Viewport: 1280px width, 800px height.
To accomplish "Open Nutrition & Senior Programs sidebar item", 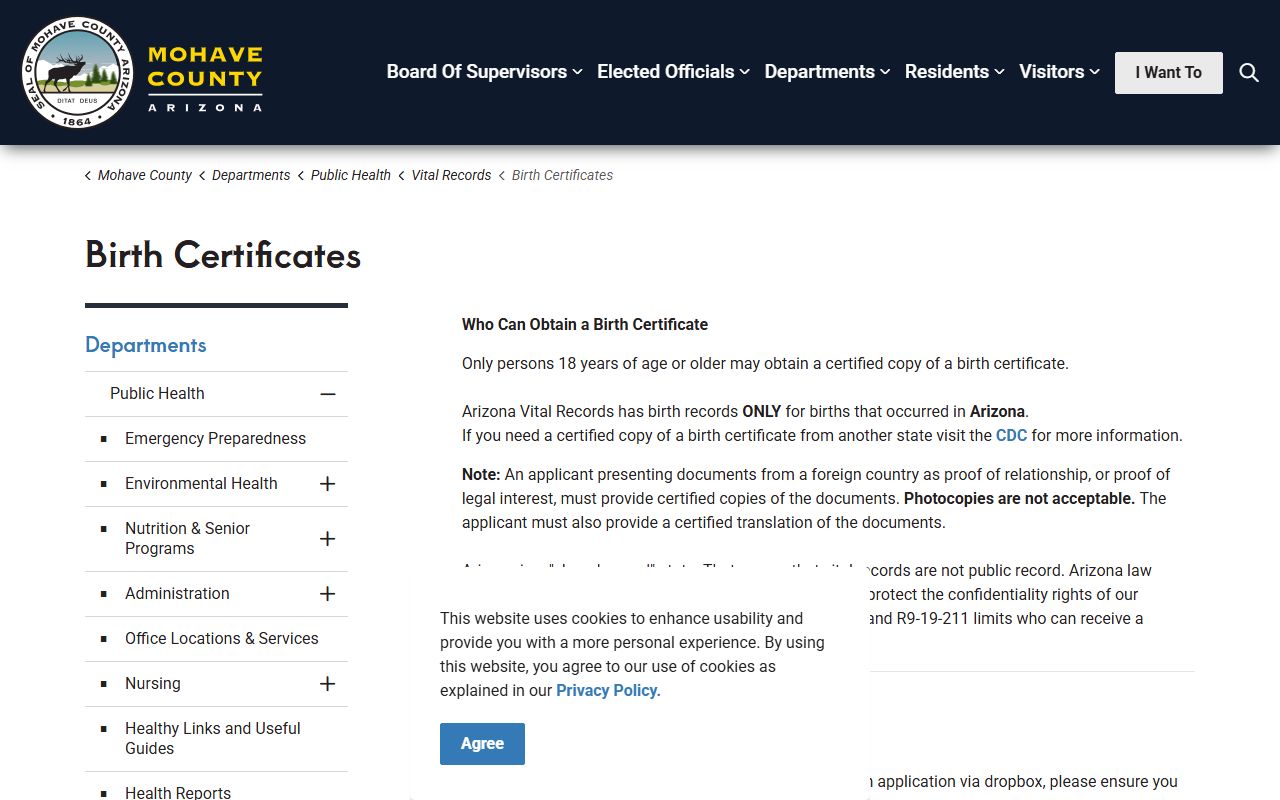I will point(187,539).
